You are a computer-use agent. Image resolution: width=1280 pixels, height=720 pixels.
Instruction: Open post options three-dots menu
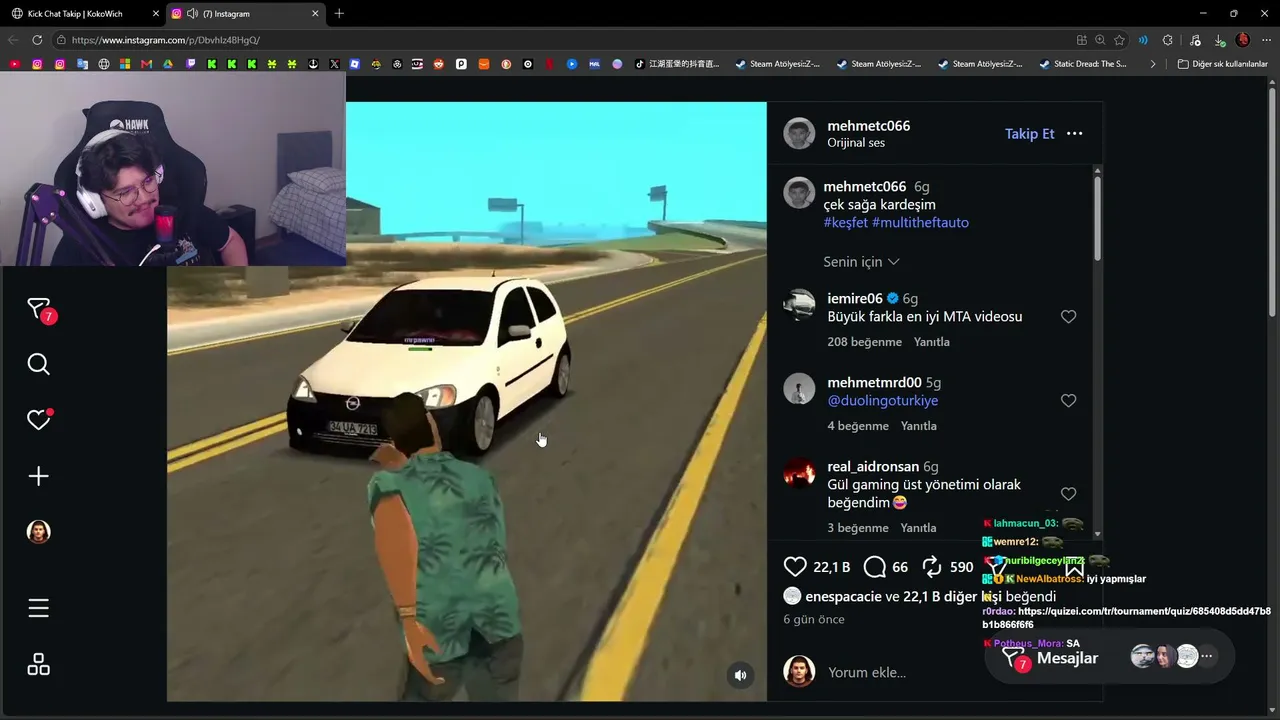point(1075,134)
